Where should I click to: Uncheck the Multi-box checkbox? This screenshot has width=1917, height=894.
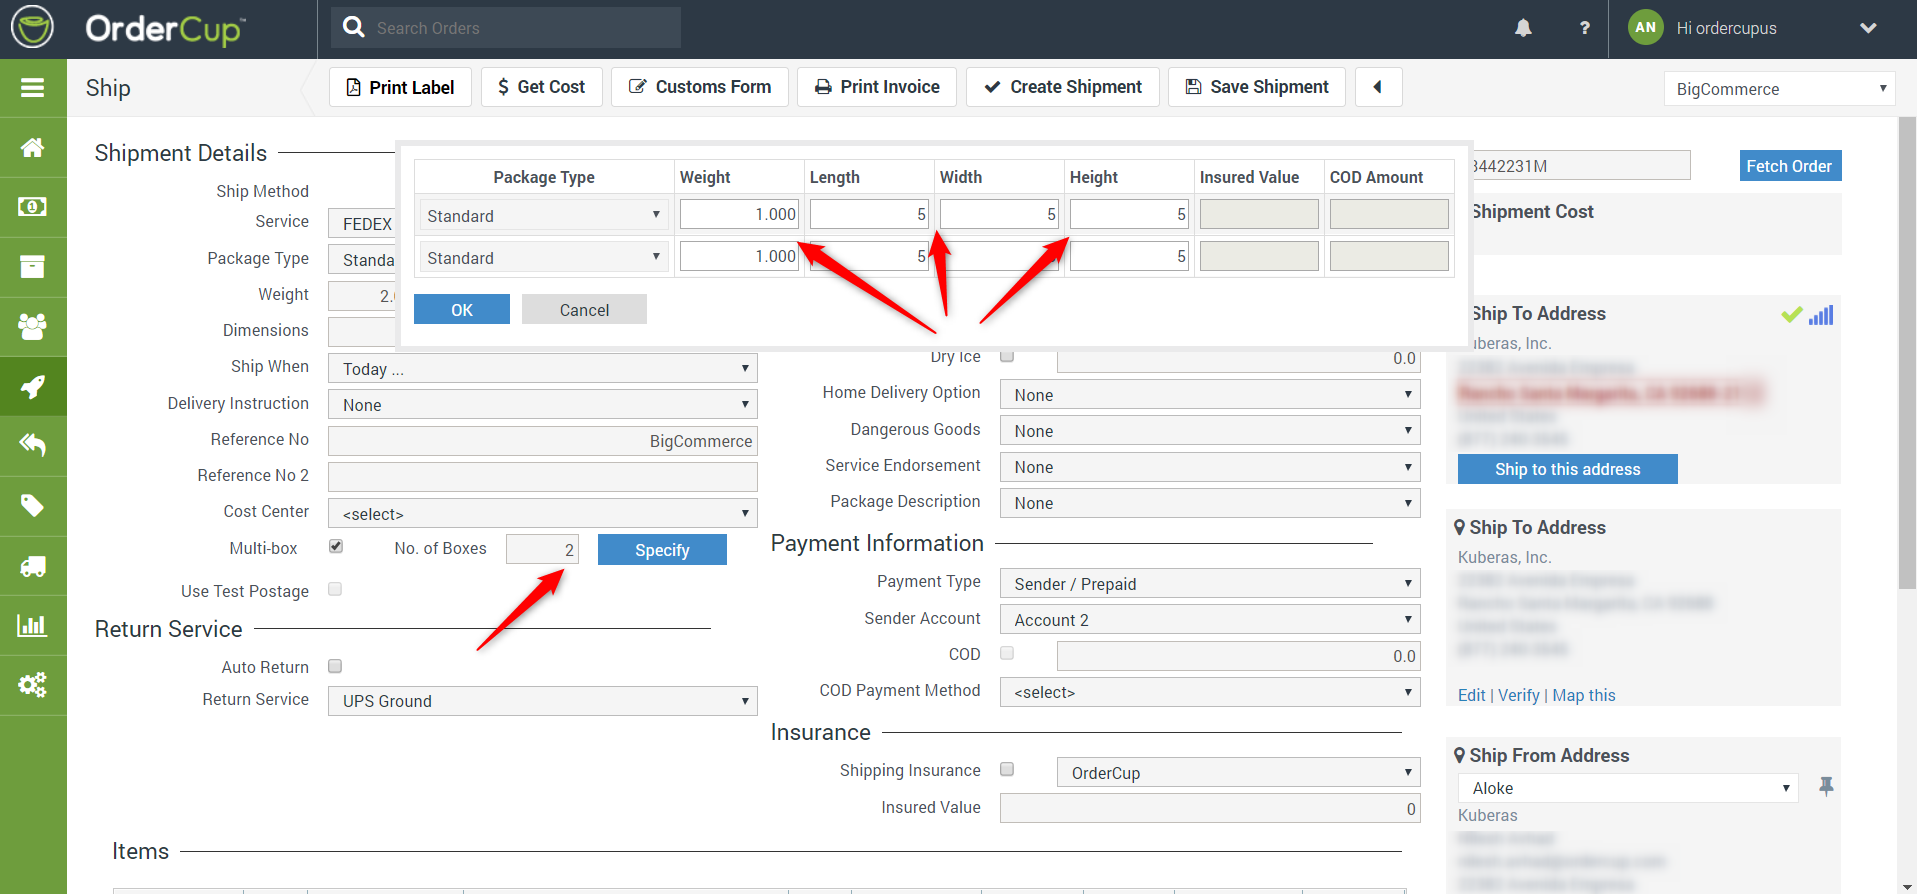[x=336, y=546]
